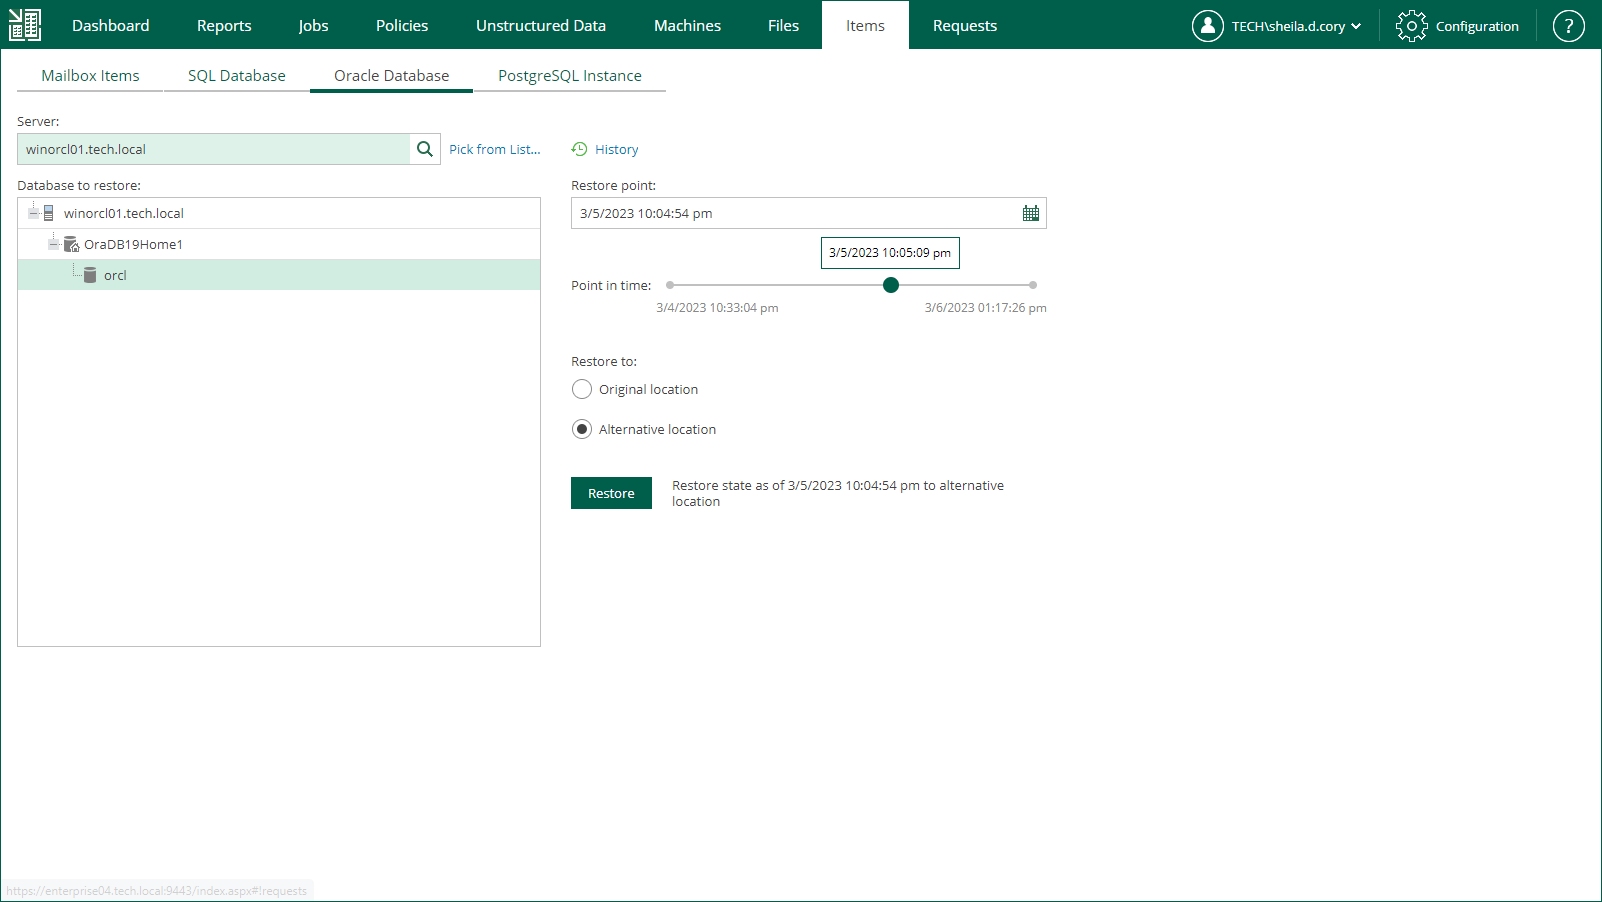
Task: Open the calendar picker for restore point
Action: click(x=1030, y=213)
